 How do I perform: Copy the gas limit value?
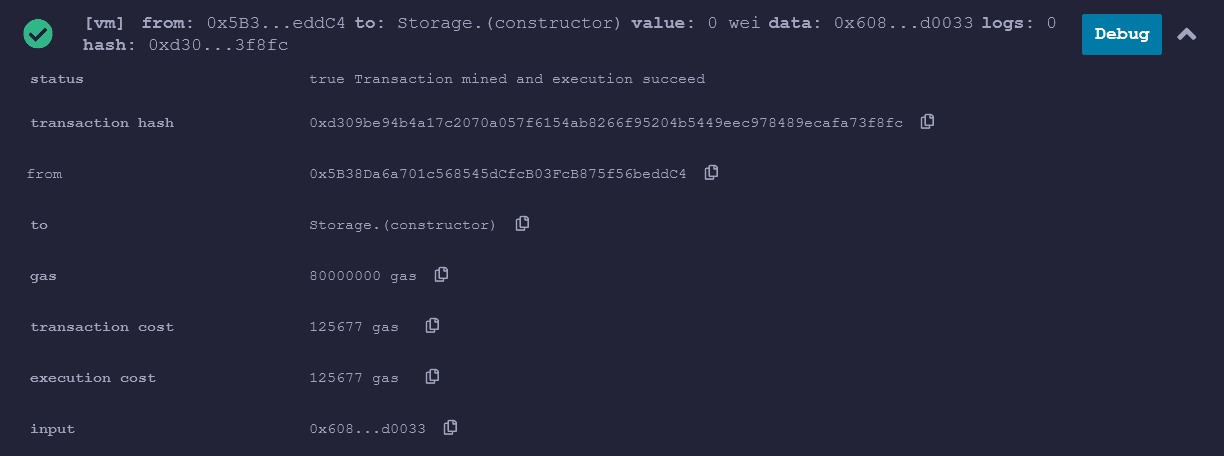coord(441,275)
